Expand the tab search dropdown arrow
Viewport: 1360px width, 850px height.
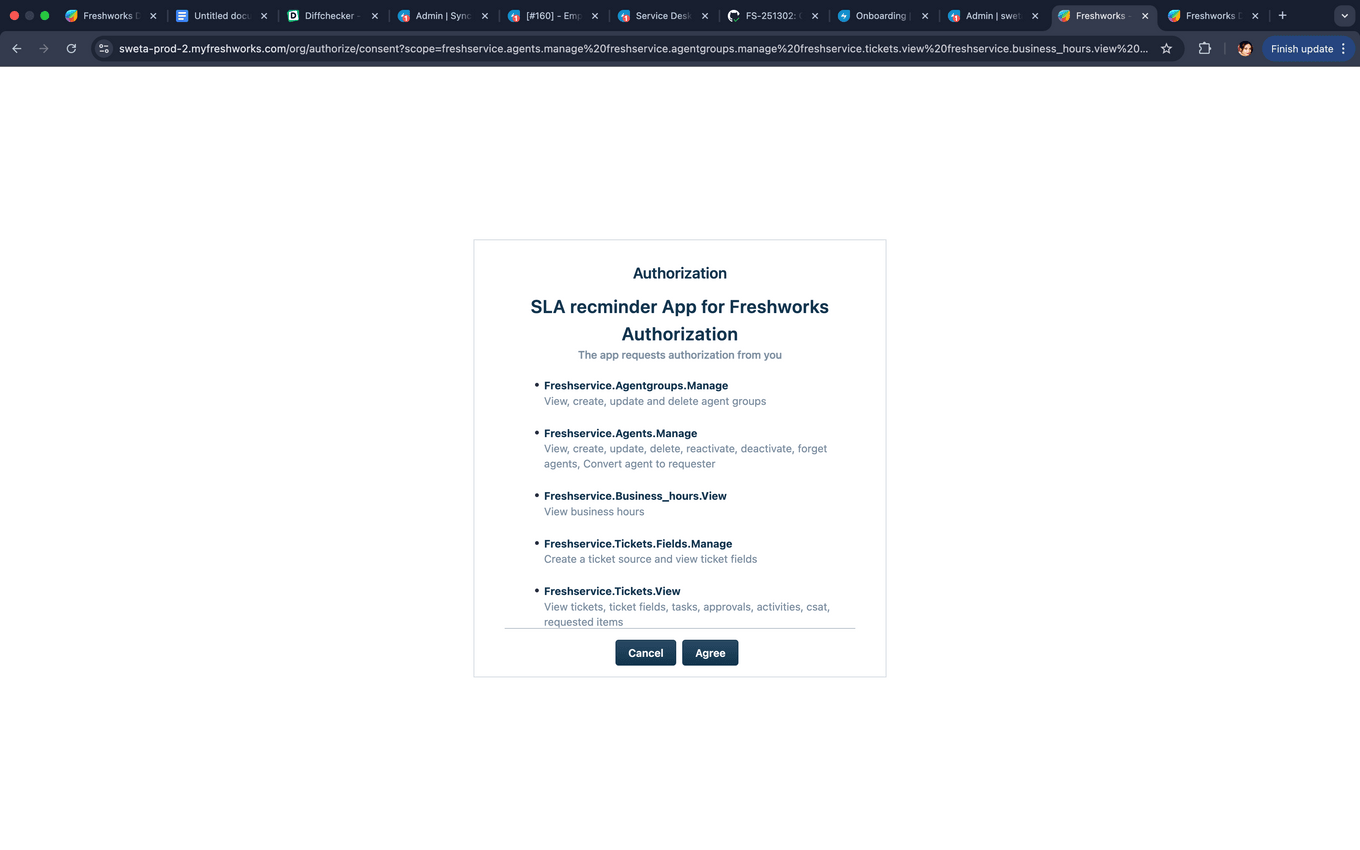(1343, 16)
